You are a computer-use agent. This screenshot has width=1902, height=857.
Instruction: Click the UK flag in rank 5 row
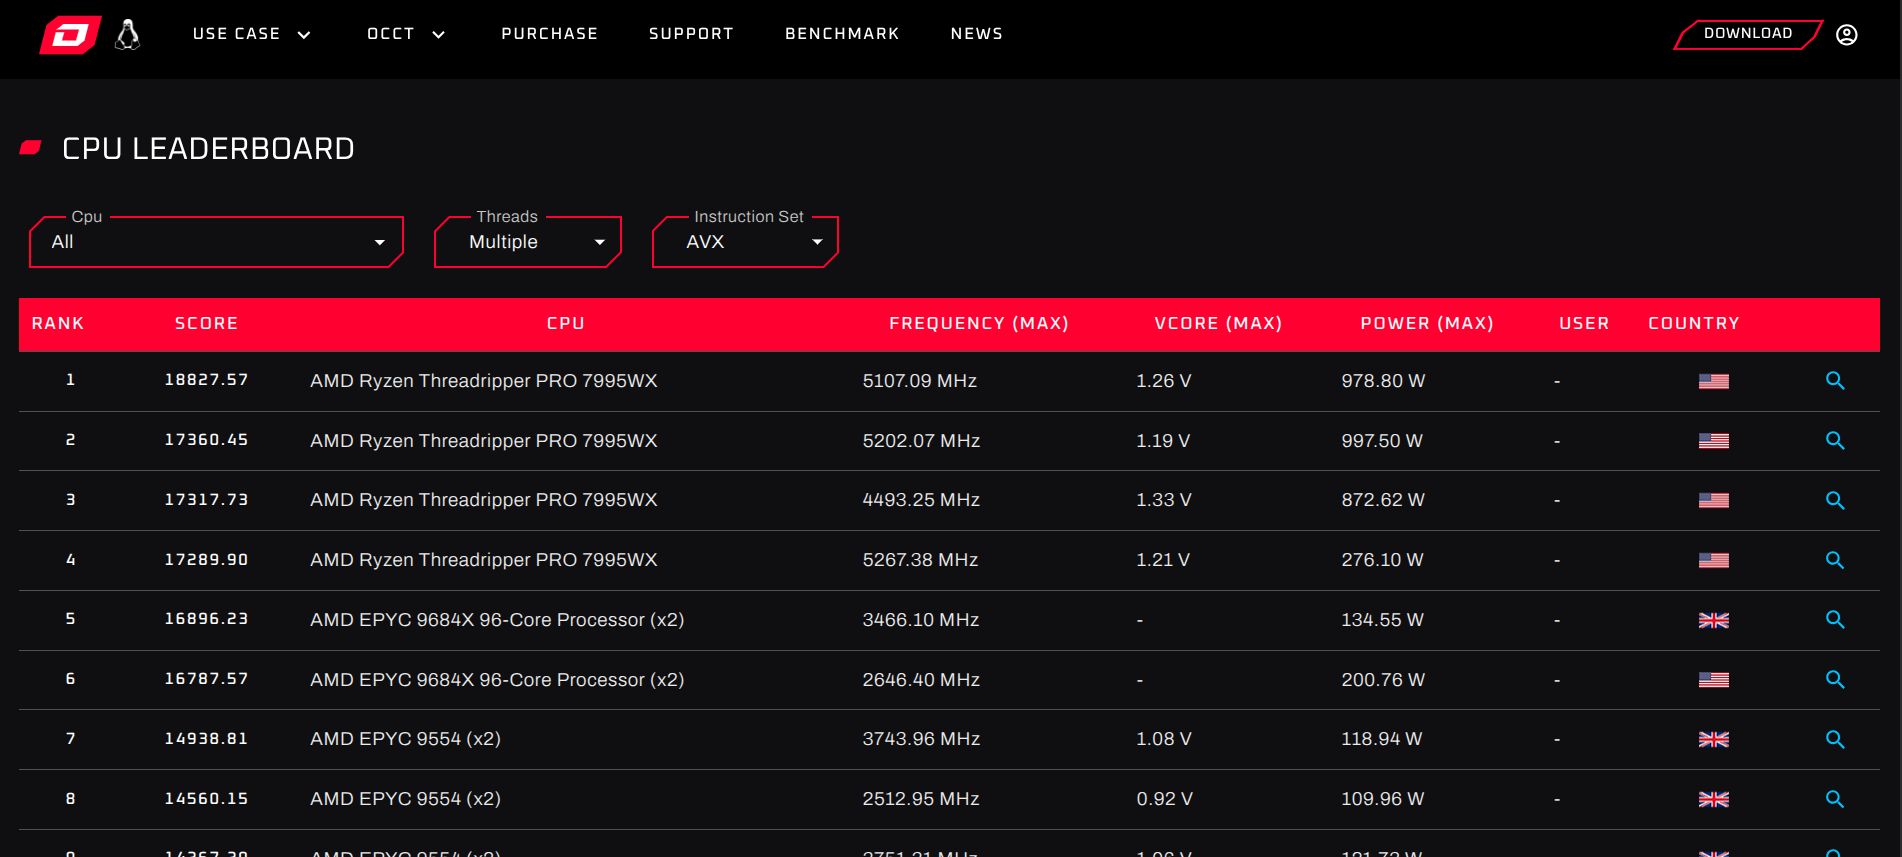pos(1713,620)
